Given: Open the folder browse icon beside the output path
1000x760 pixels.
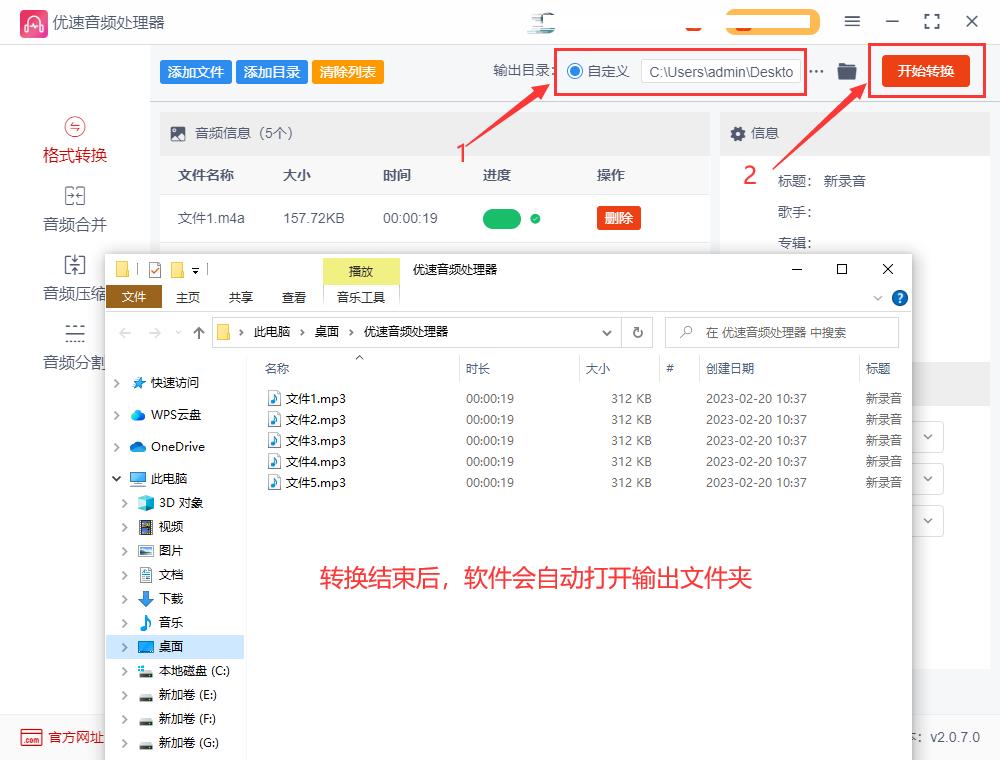Looking at the screenshot, I should [x=846, y=71].
